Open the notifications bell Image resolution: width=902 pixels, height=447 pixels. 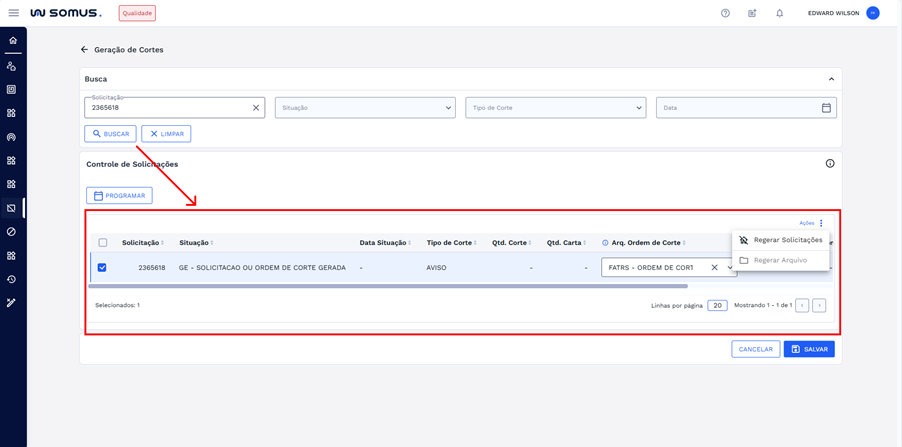click(x=780, y=13)
